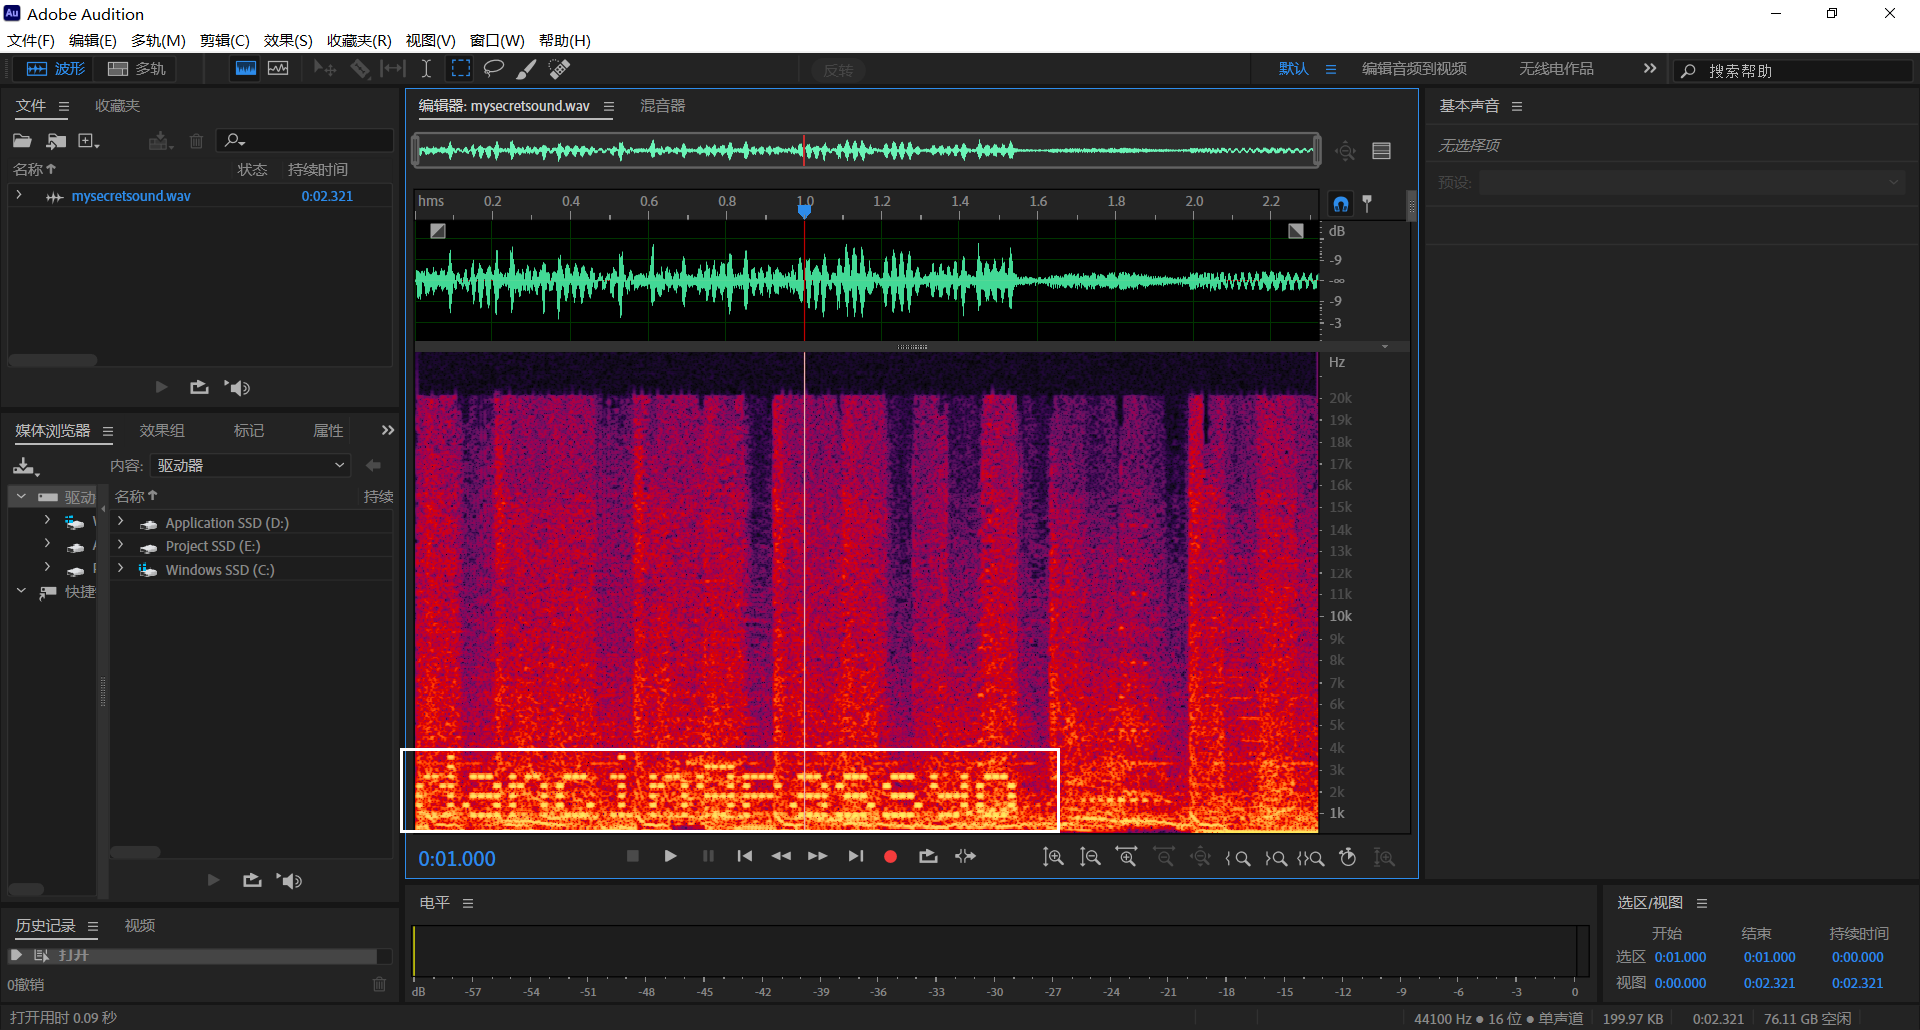Click Files panel search field
This screenshot has width=1920, height=1030.
[x=305, y=141]
